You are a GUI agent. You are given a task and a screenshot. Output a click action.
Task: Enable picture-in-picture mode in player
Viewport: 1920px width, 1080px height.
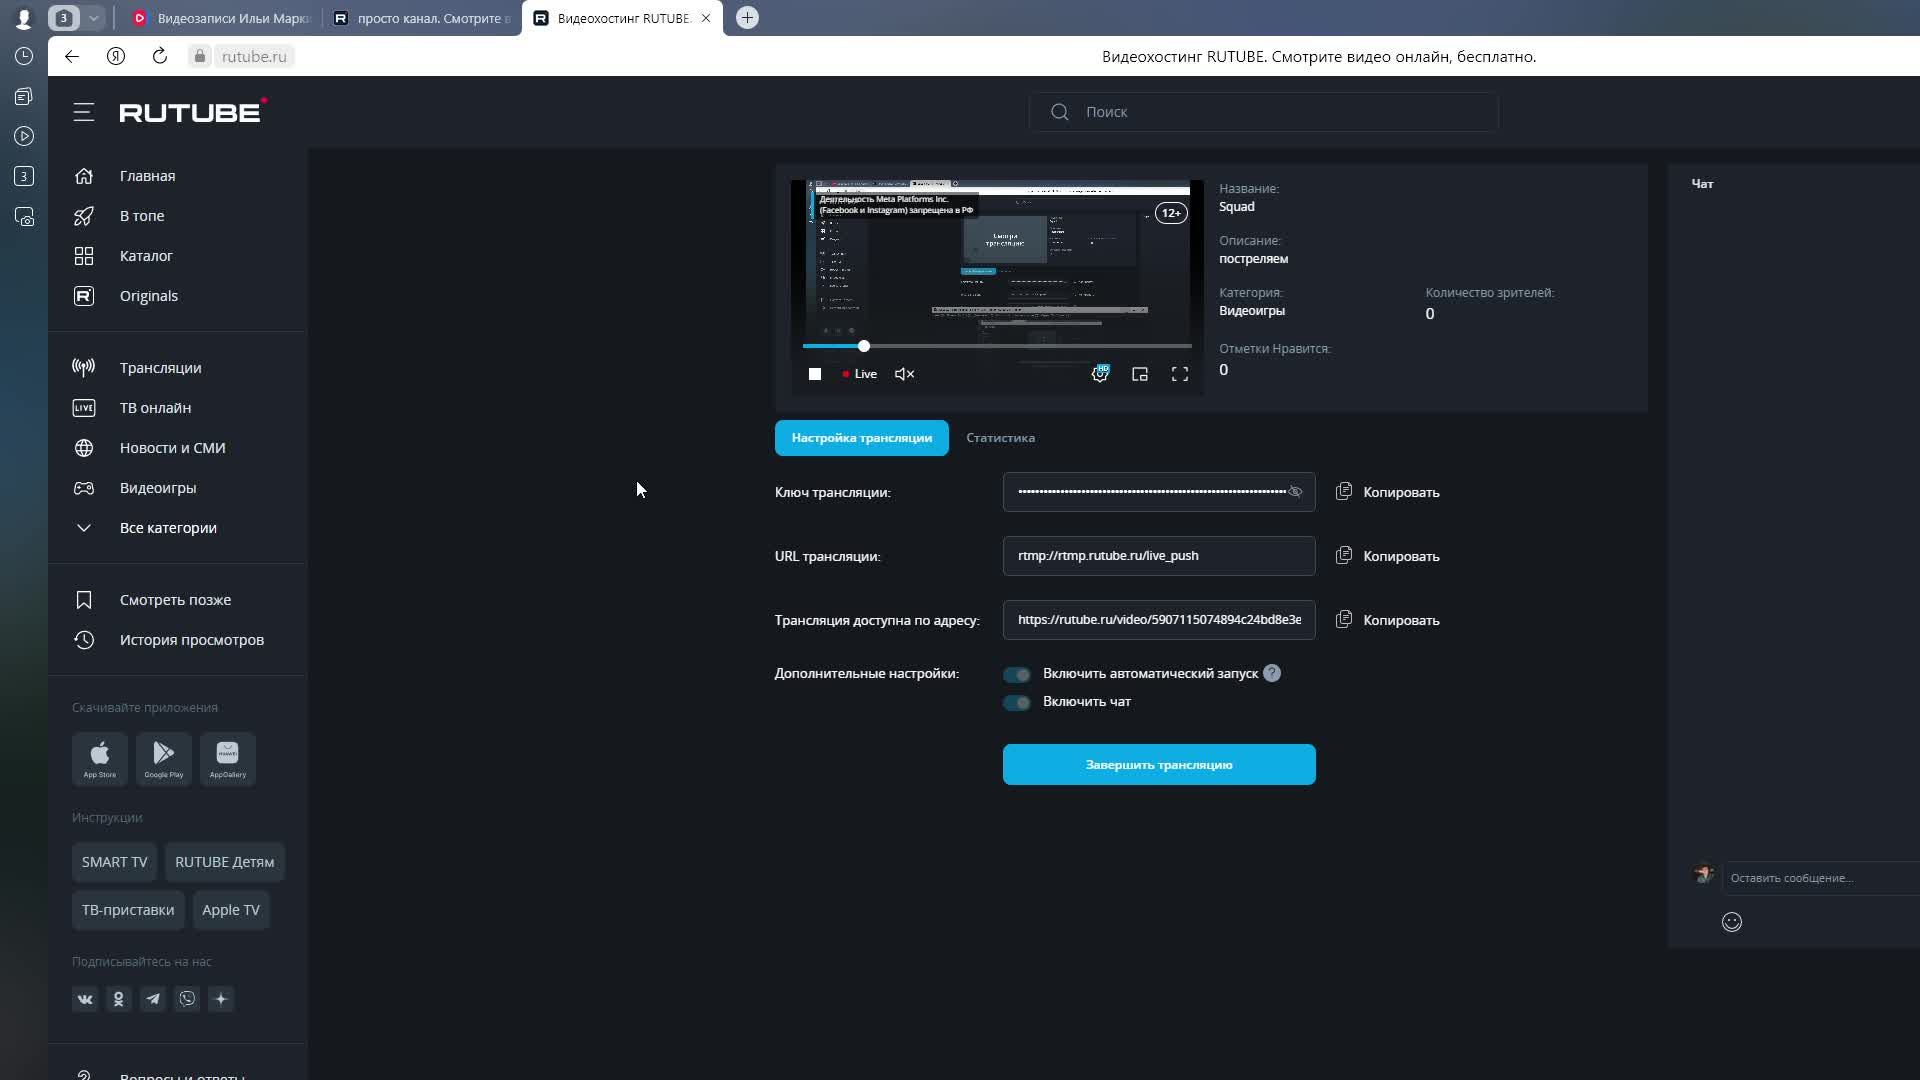coord(1139,374)
